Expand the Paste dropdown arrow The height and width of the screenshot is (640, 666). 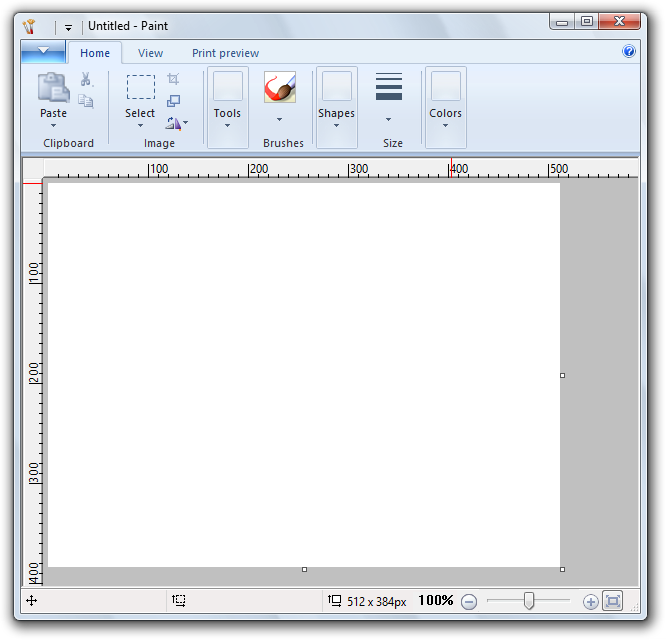(x=54, y=126)
